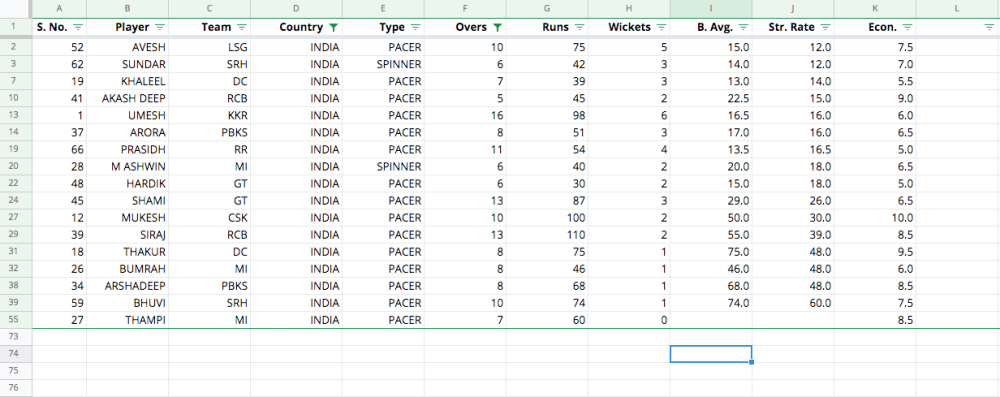The image size is (1000, 397).
Task: Click the HARDIK player cell
Action: (x=128, y=184)
